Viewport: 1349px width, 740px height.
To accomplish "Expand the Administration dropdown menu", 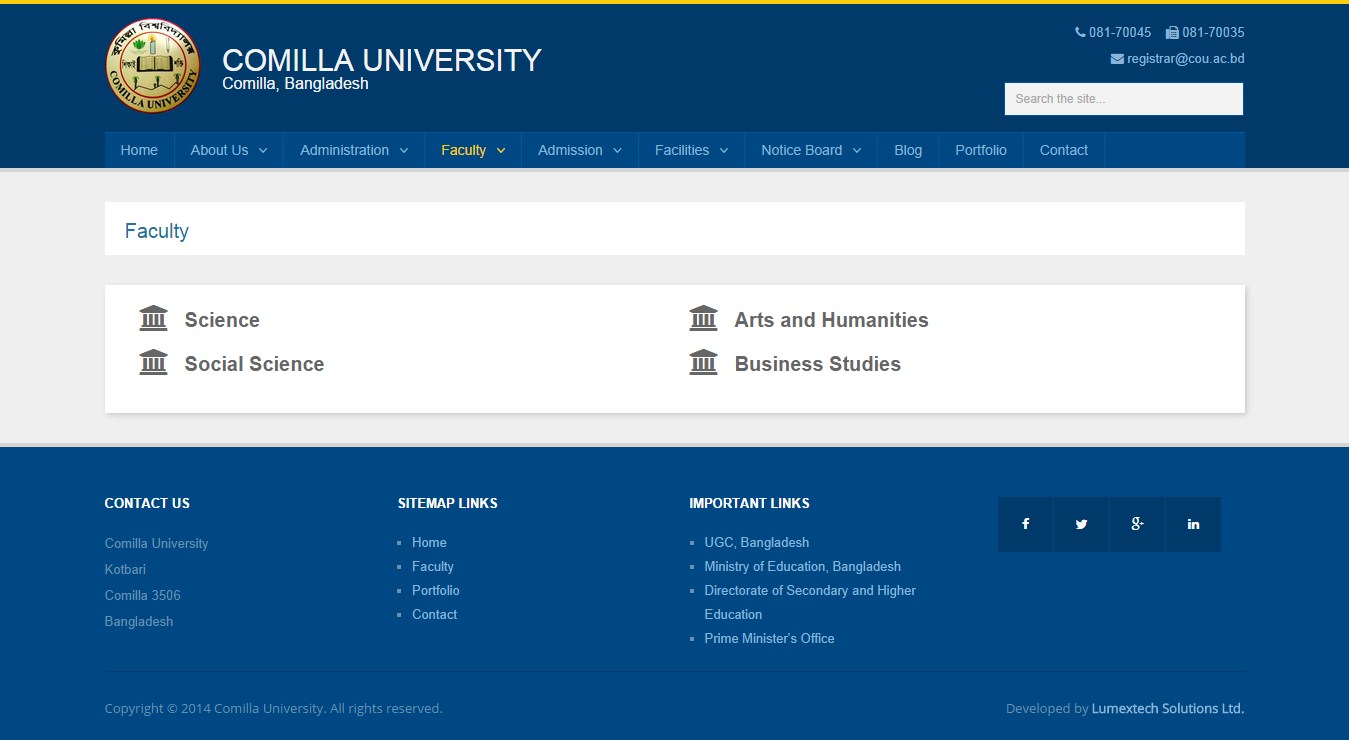I will coord(354,150).
